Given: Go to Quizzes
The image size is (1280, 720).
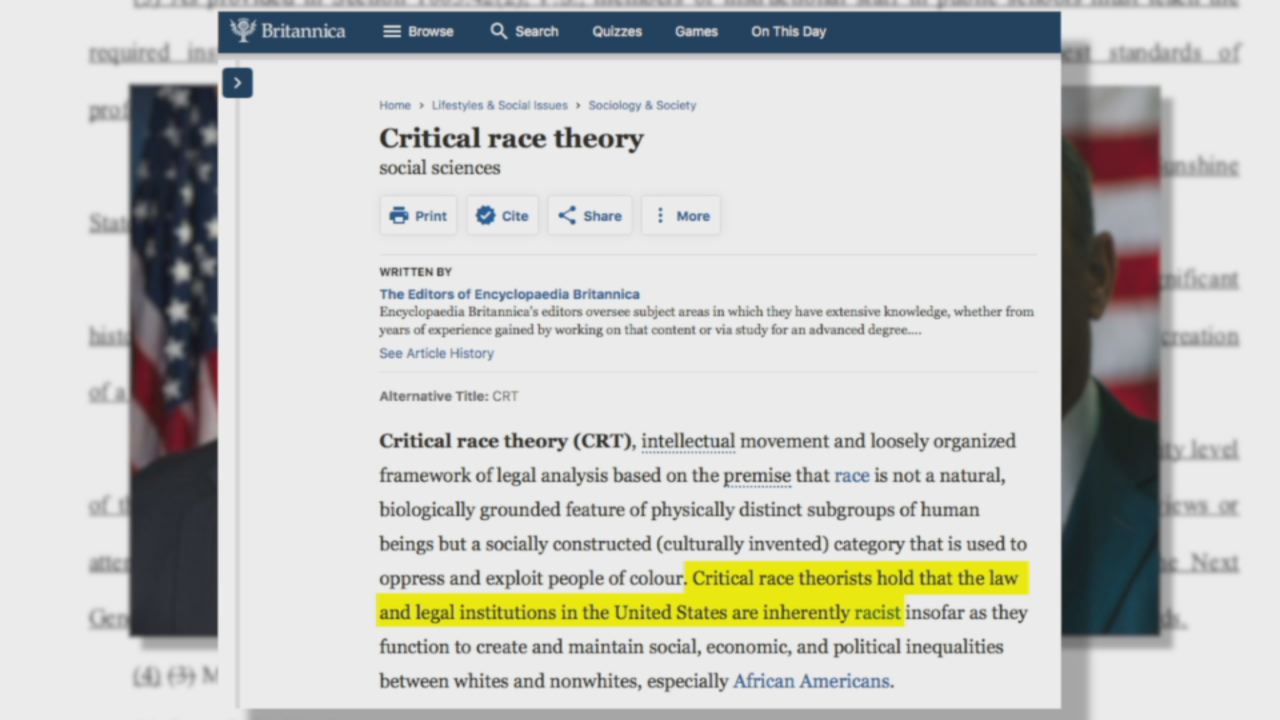Looking at the screenshot, I should (x=617, y=31).
